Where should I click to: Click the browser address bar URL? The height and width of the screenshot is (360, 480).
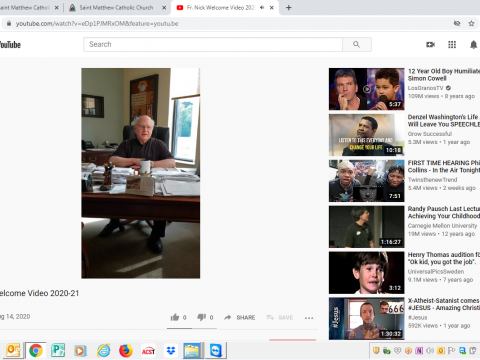click(97, 23)
